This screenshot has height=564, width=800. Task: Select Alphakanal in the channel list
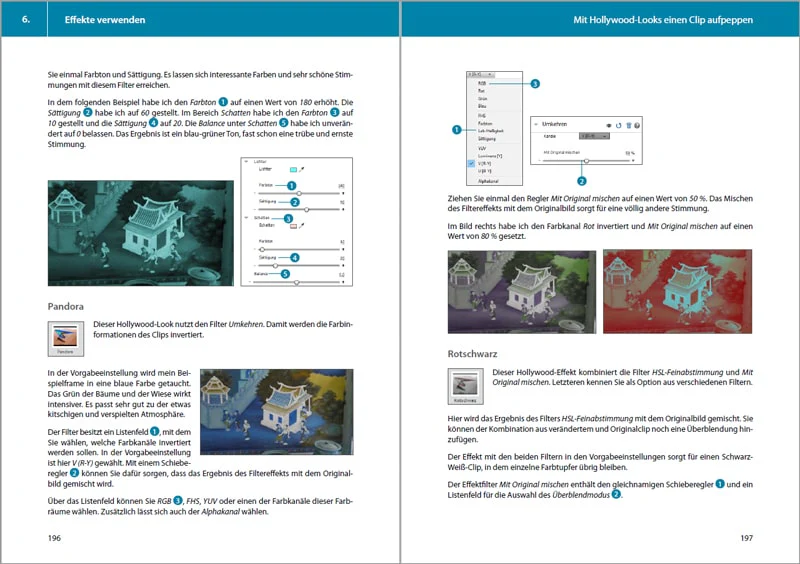[x=488, y=181]
